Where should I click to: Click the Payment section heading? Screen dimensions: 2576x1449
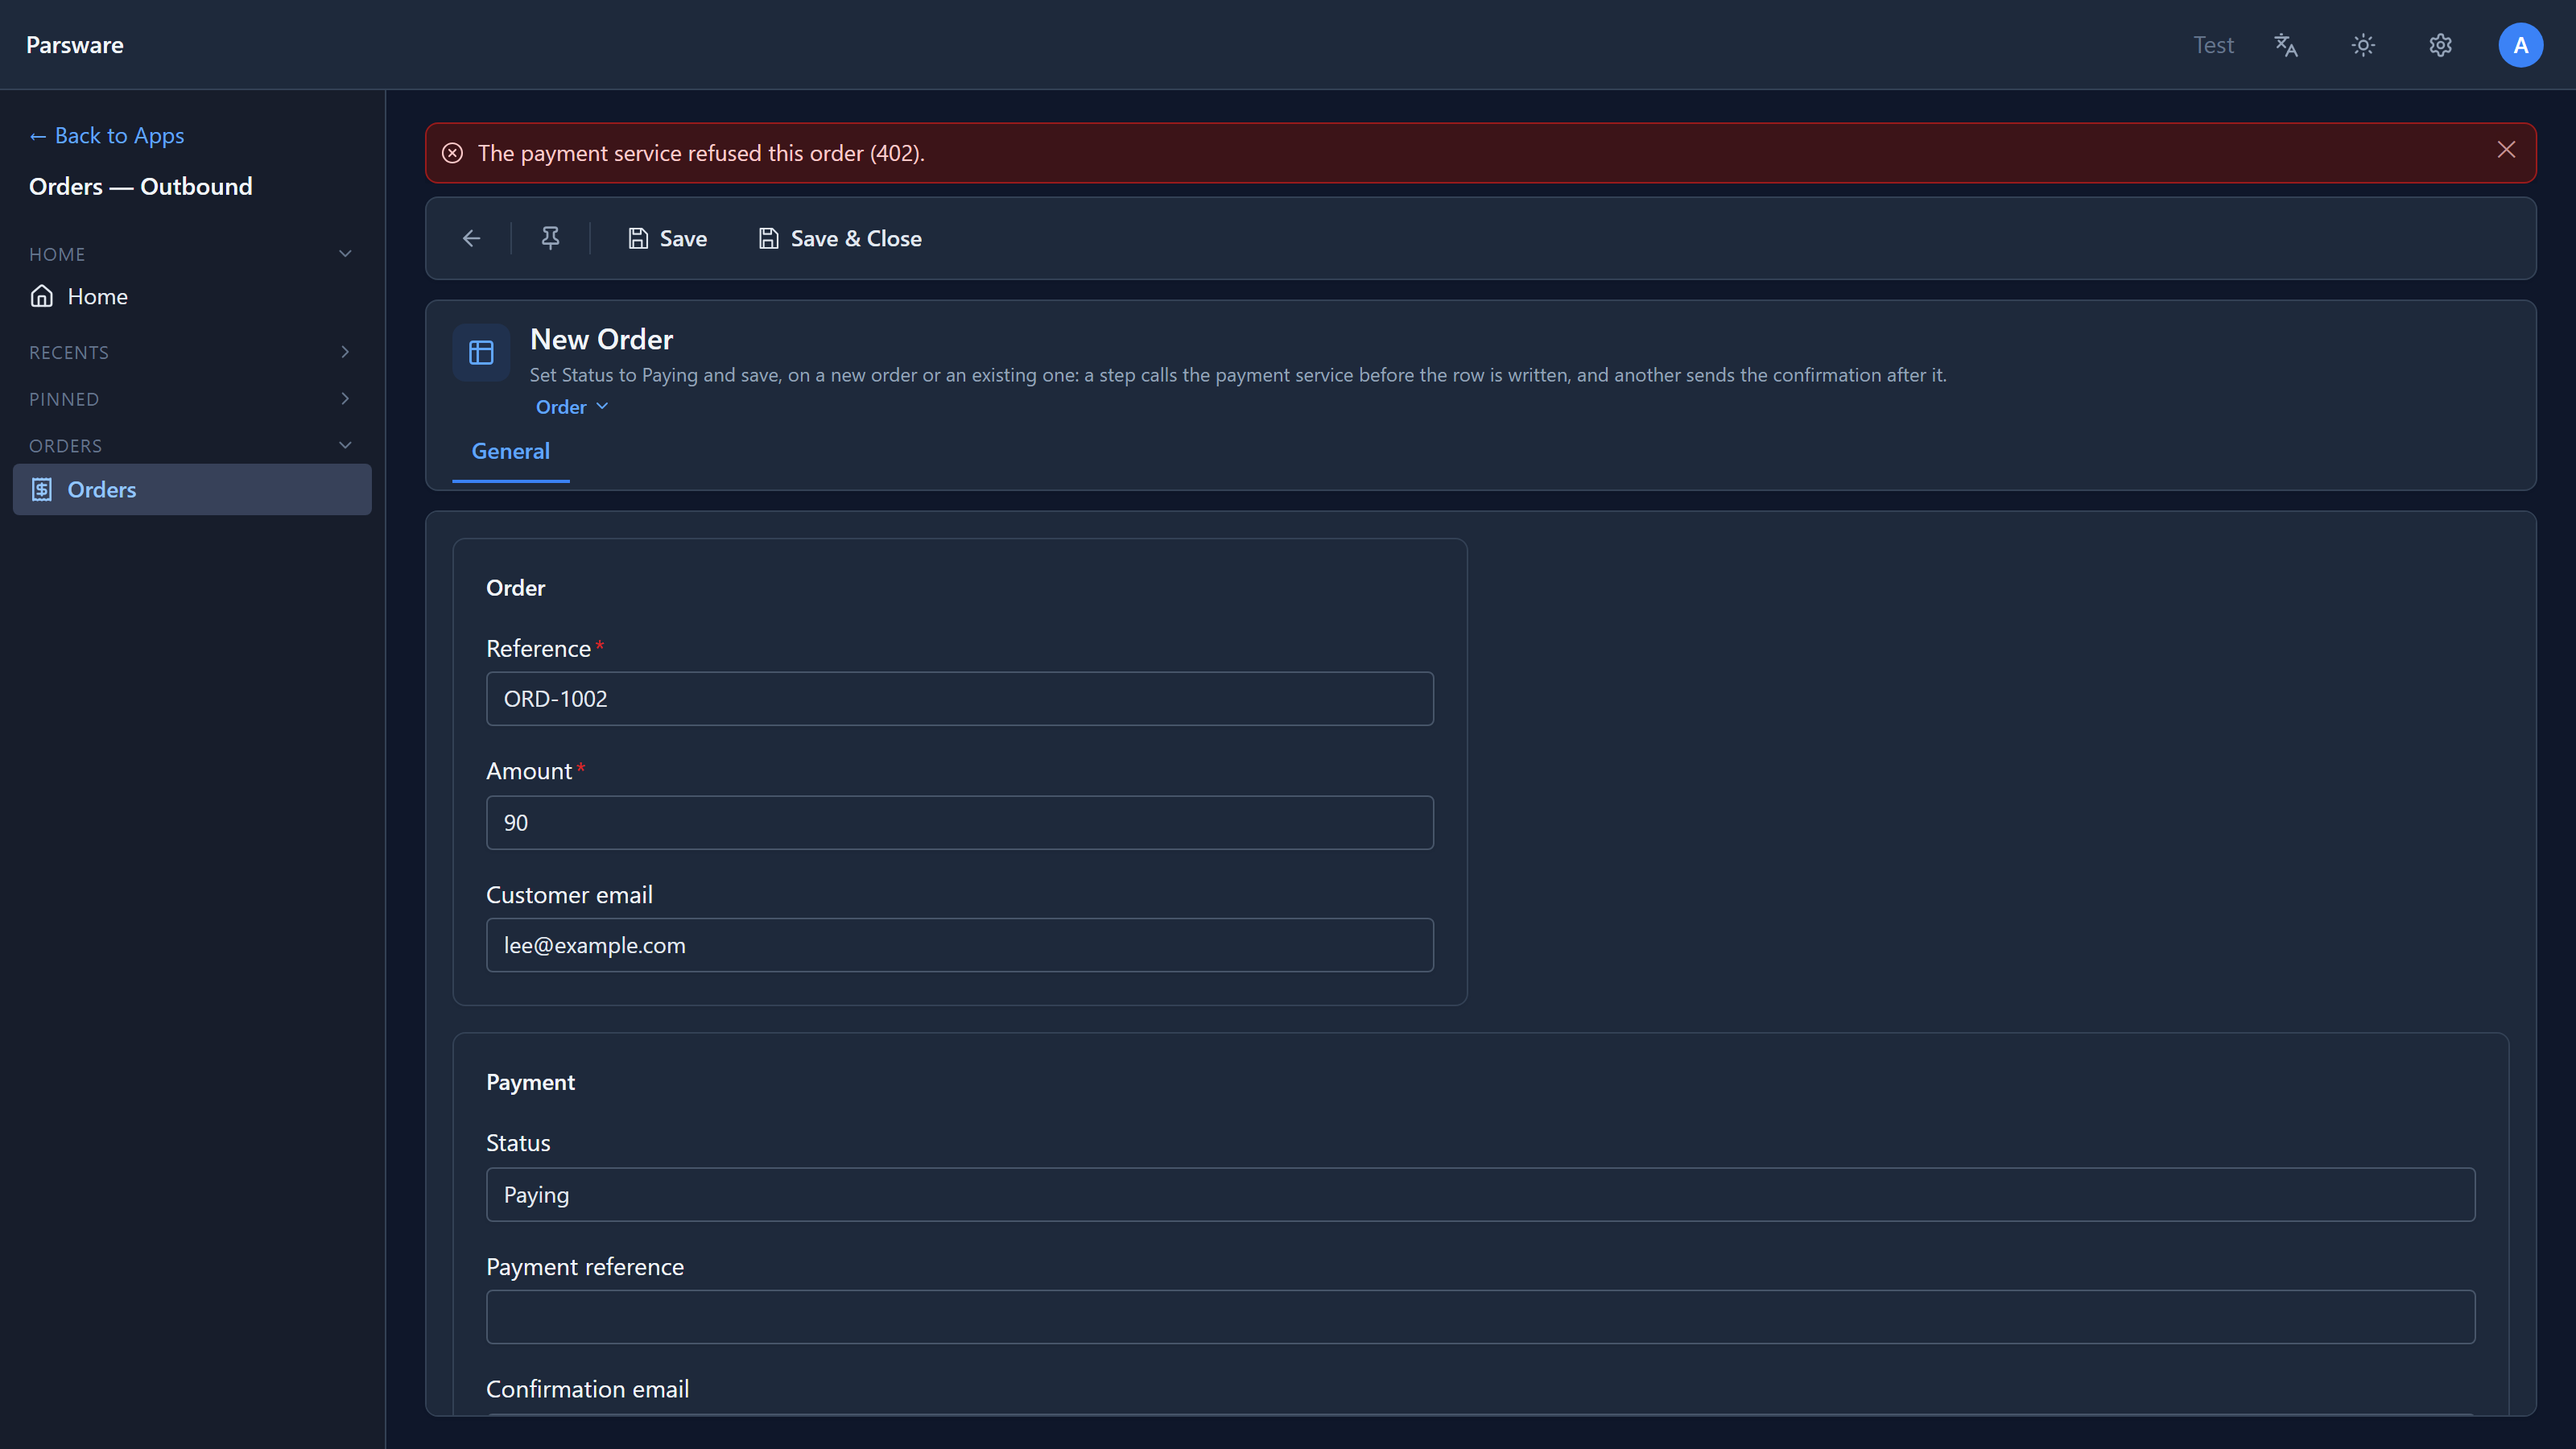[530, 1082]
